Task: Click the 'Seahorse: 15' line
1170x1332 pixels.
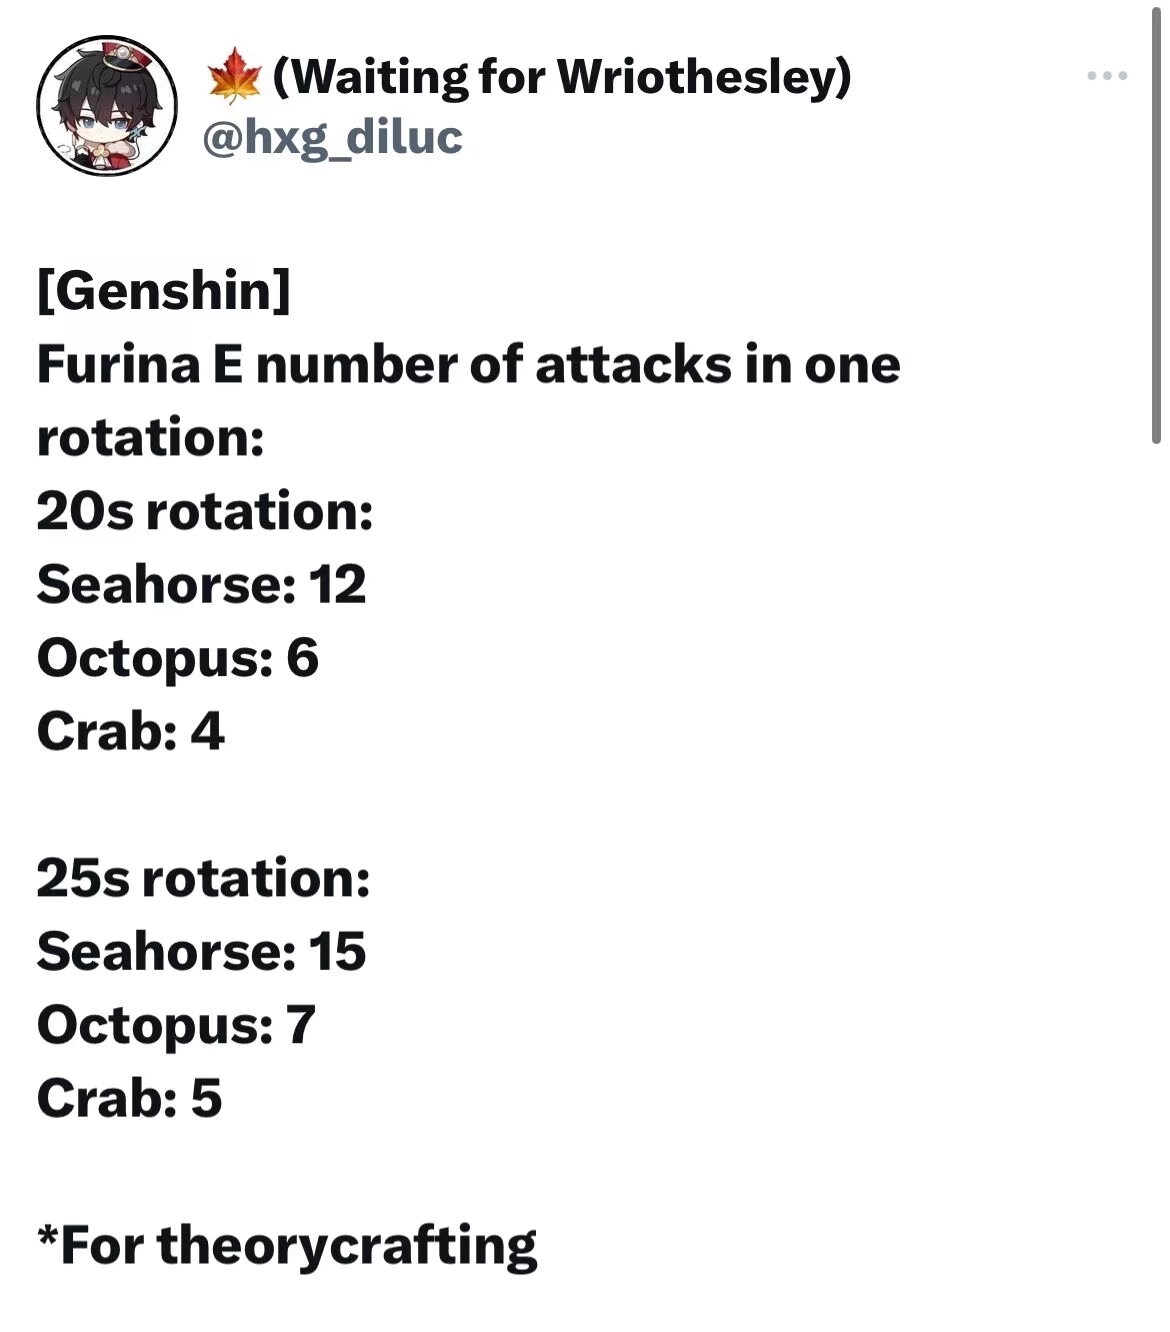Action: pos(202,951)
